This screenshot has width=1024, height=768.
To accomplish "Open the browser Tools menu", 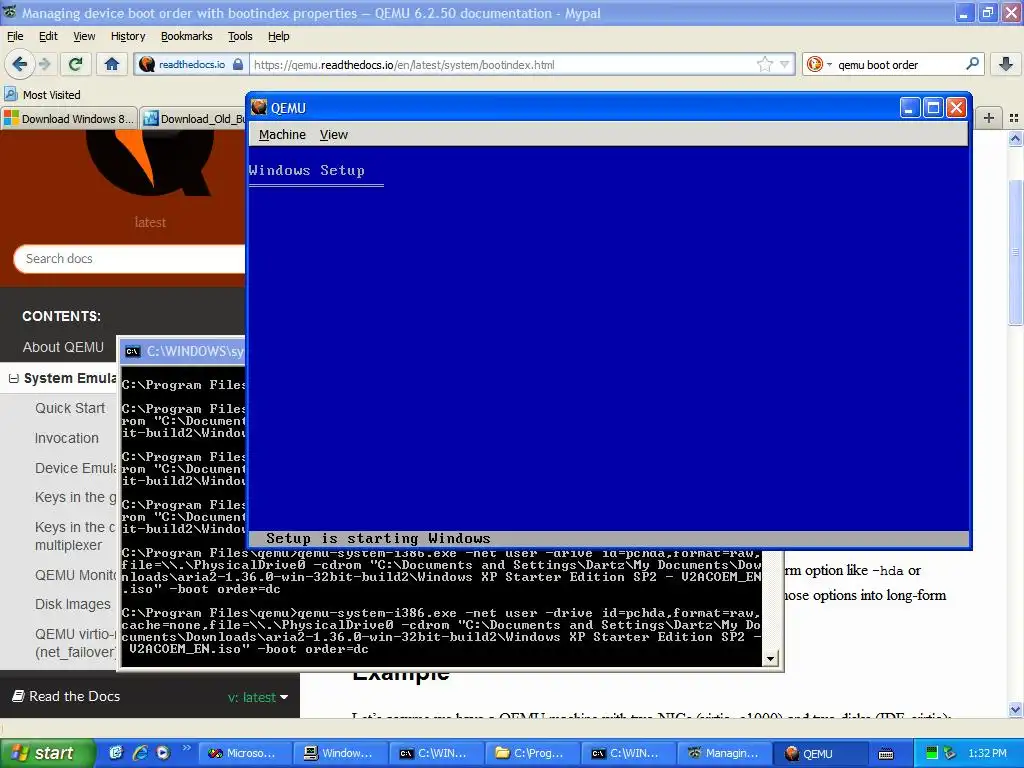I will 240,36.
